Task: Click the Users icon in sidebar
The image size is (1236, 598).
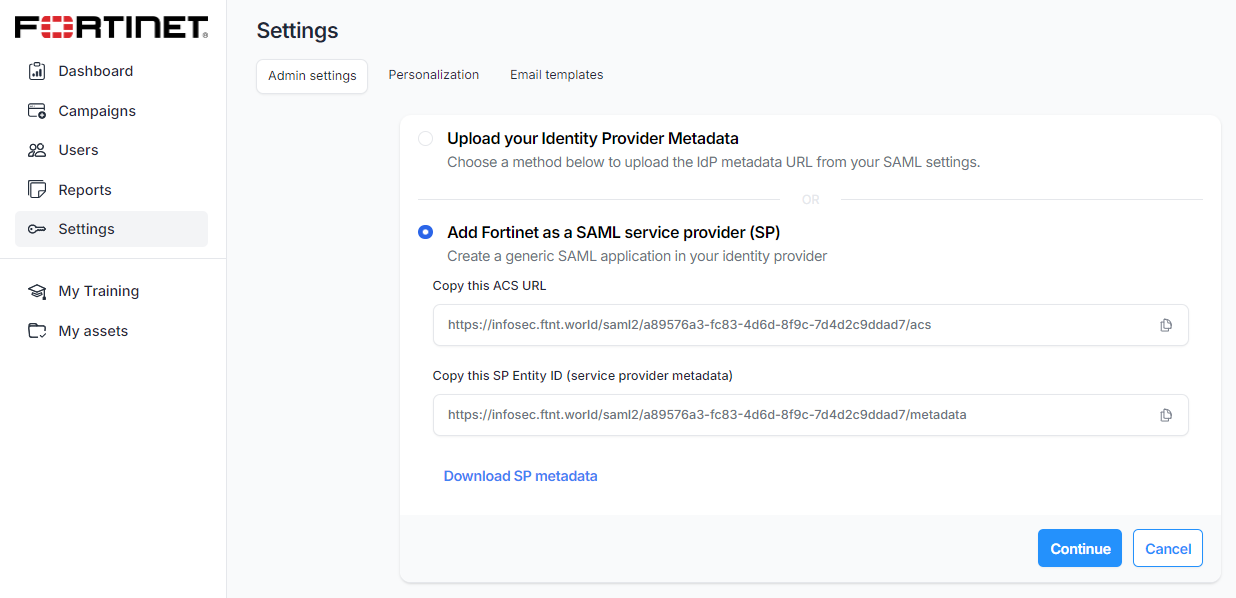Action: 37,150
